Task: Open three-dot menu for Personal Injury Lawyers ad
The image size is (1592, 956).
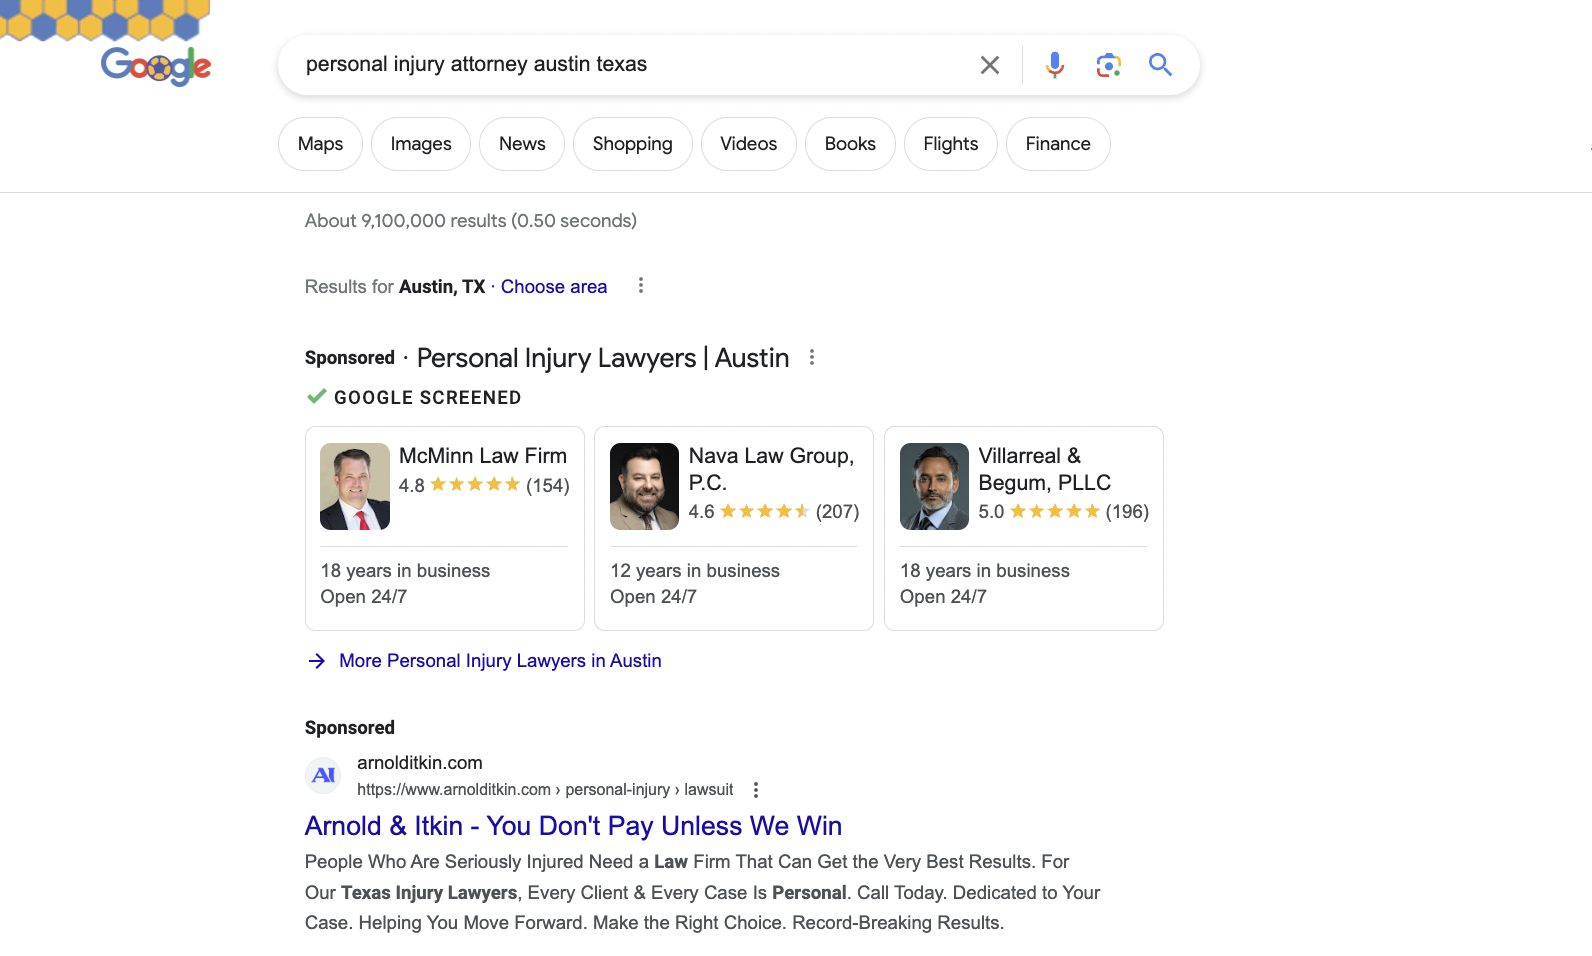Action: tap(812, 358)
